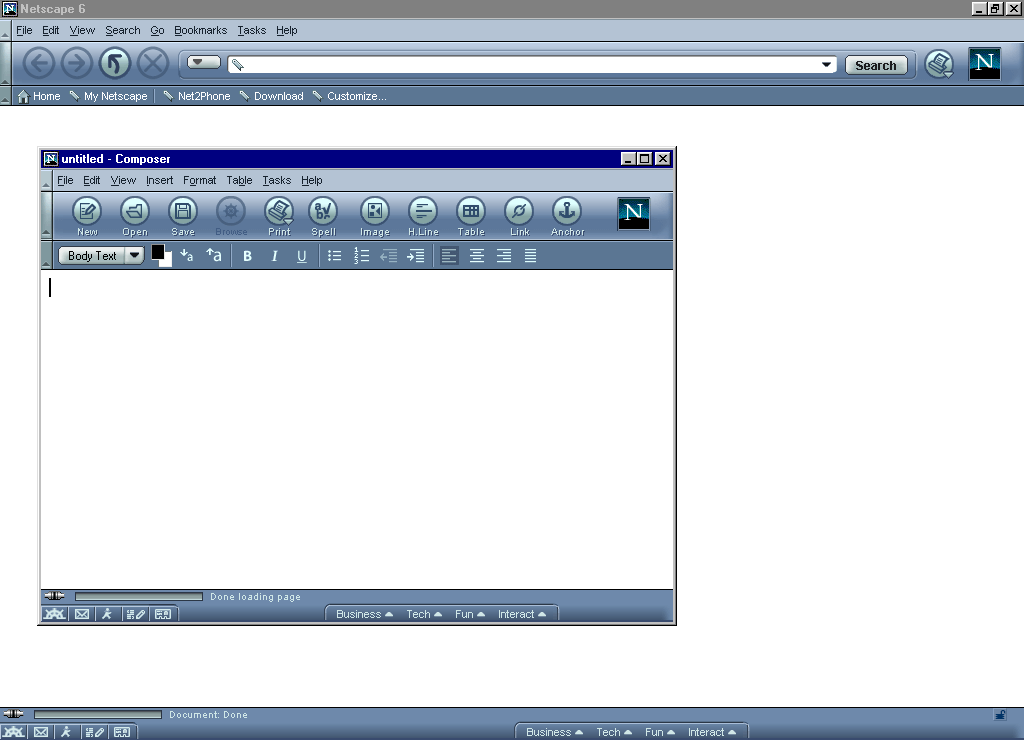Expand Interact menu in browser bottom bar

[x=712, y=732]
